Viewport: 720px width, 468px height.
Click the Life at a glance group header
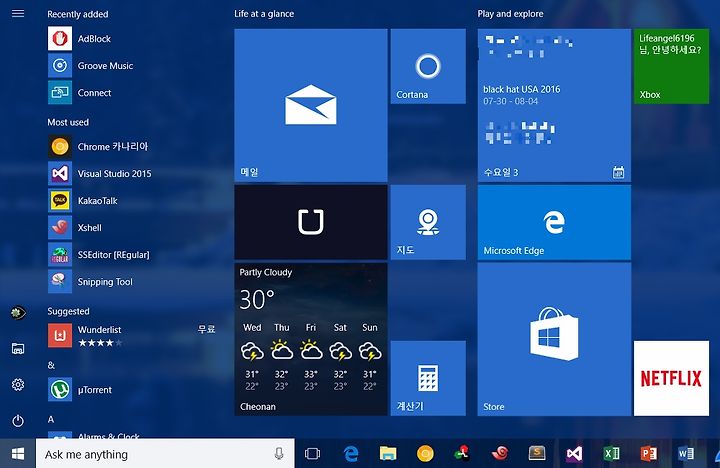[264, 14]
